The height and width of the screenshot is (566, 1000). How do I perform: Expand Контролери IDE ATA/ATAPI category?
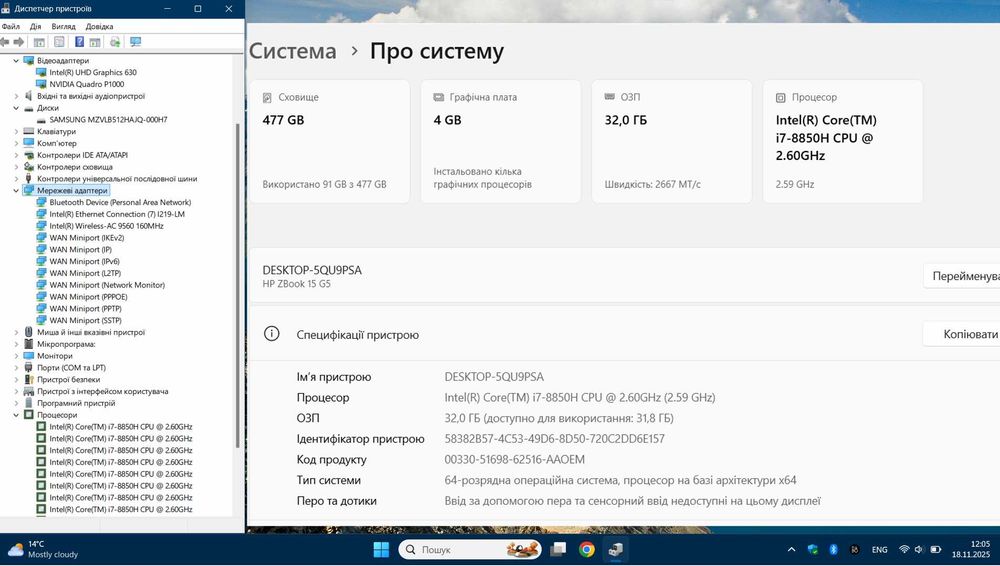[x=17, y=155]
